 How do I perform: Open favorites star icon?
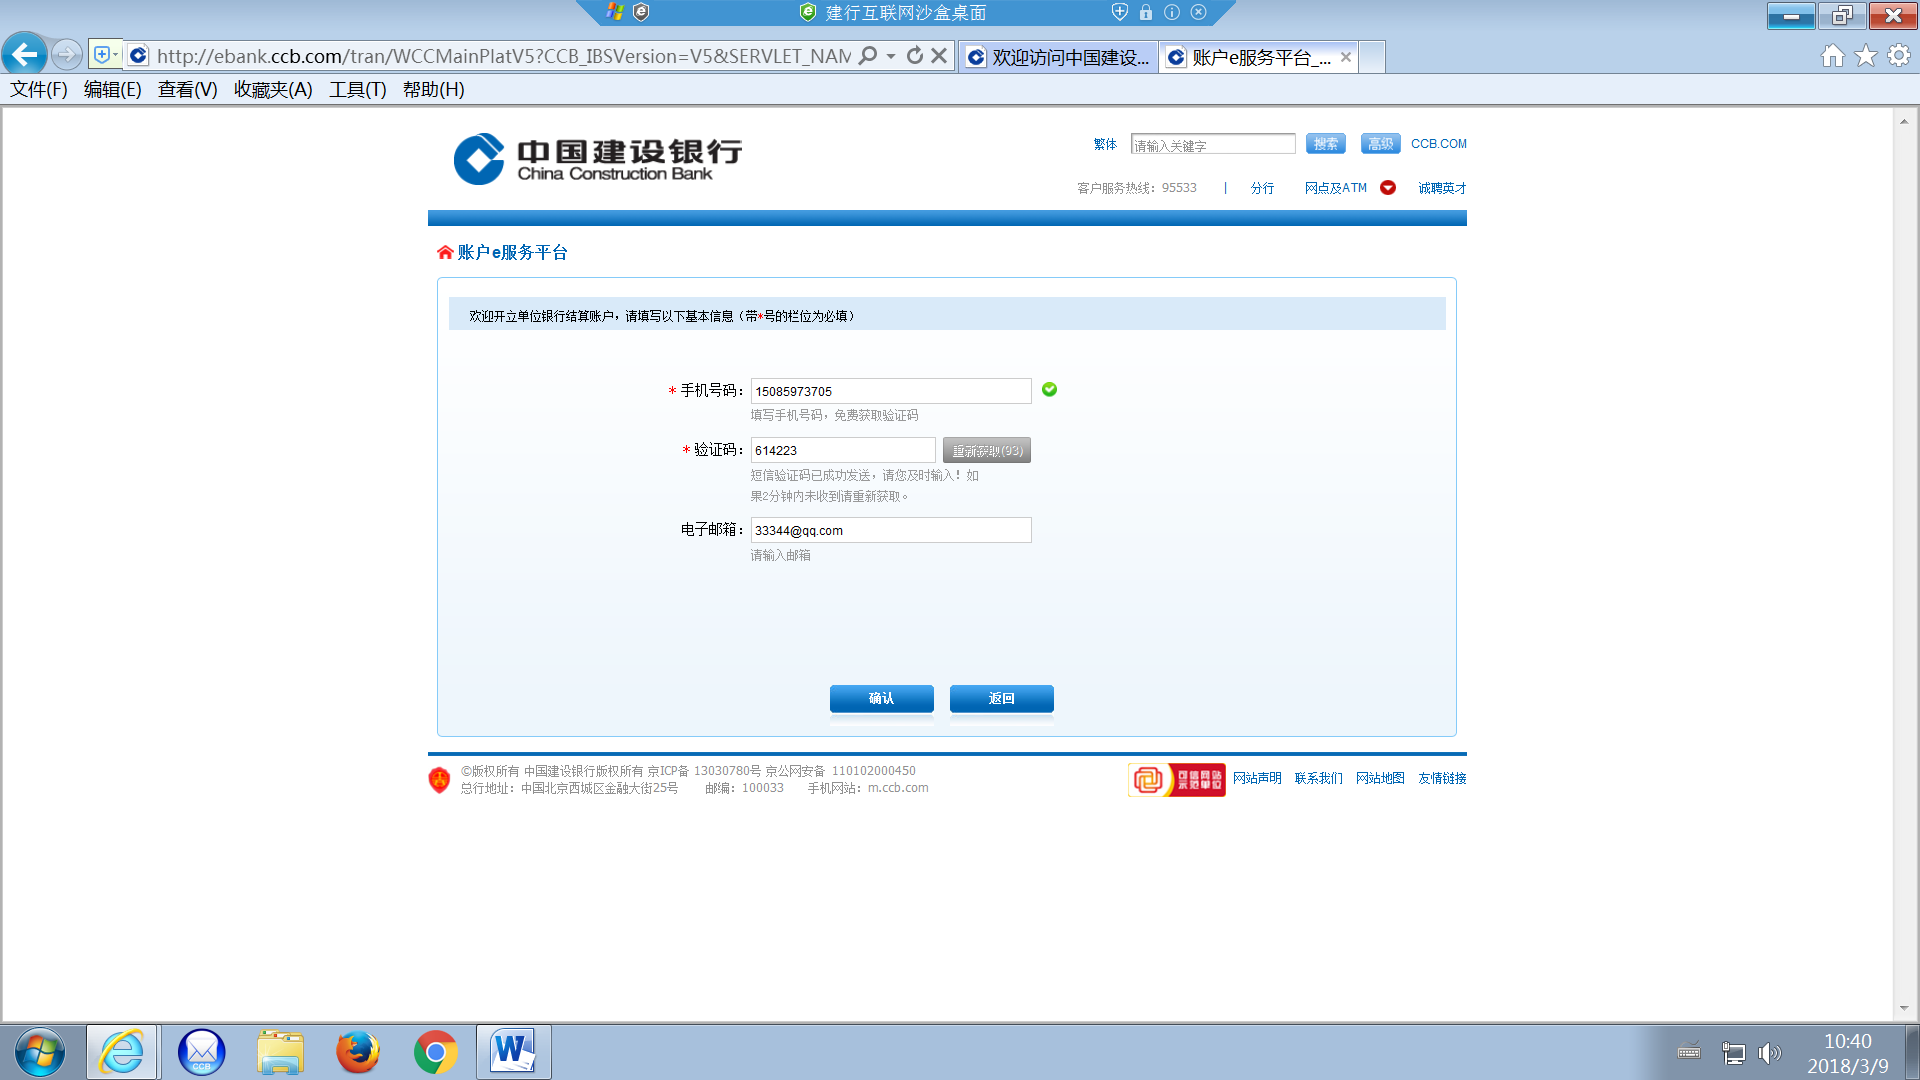pyautogui.click(x=1865, y=56)
